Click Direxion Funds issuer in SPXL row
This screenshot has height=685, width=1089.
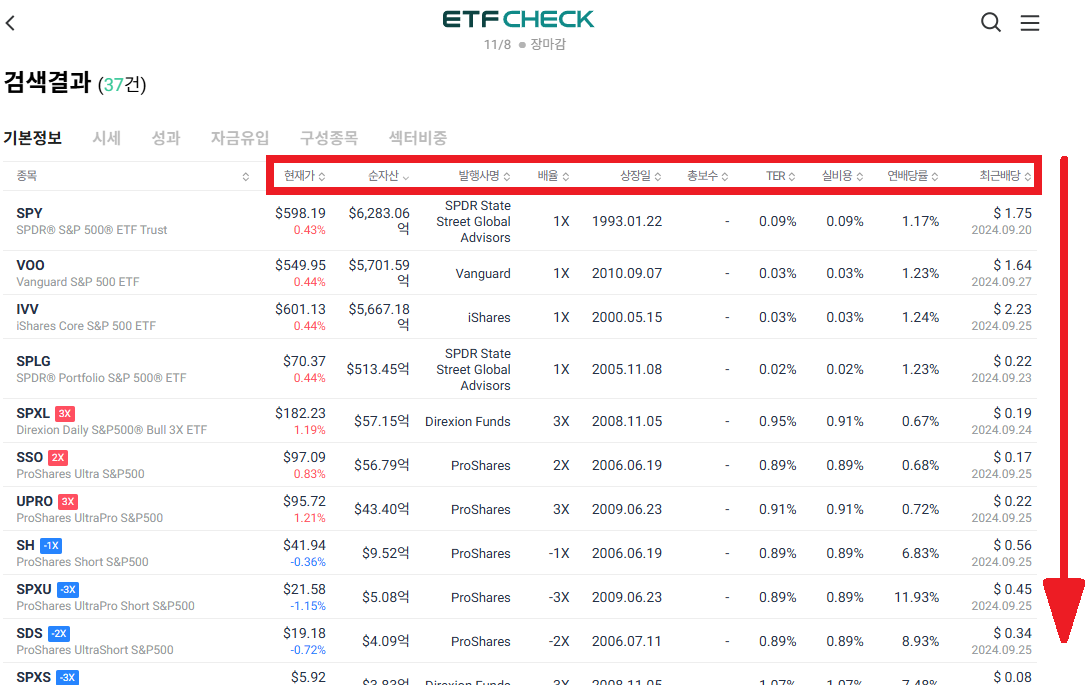coord(467,422)
